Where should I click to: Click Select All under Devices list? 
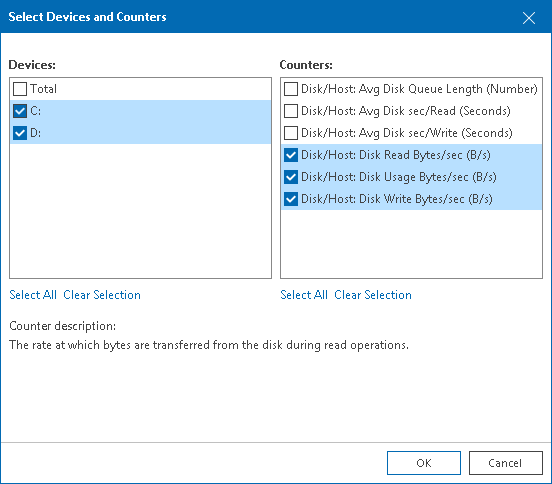pyautogui.click(x=33, y=295)
